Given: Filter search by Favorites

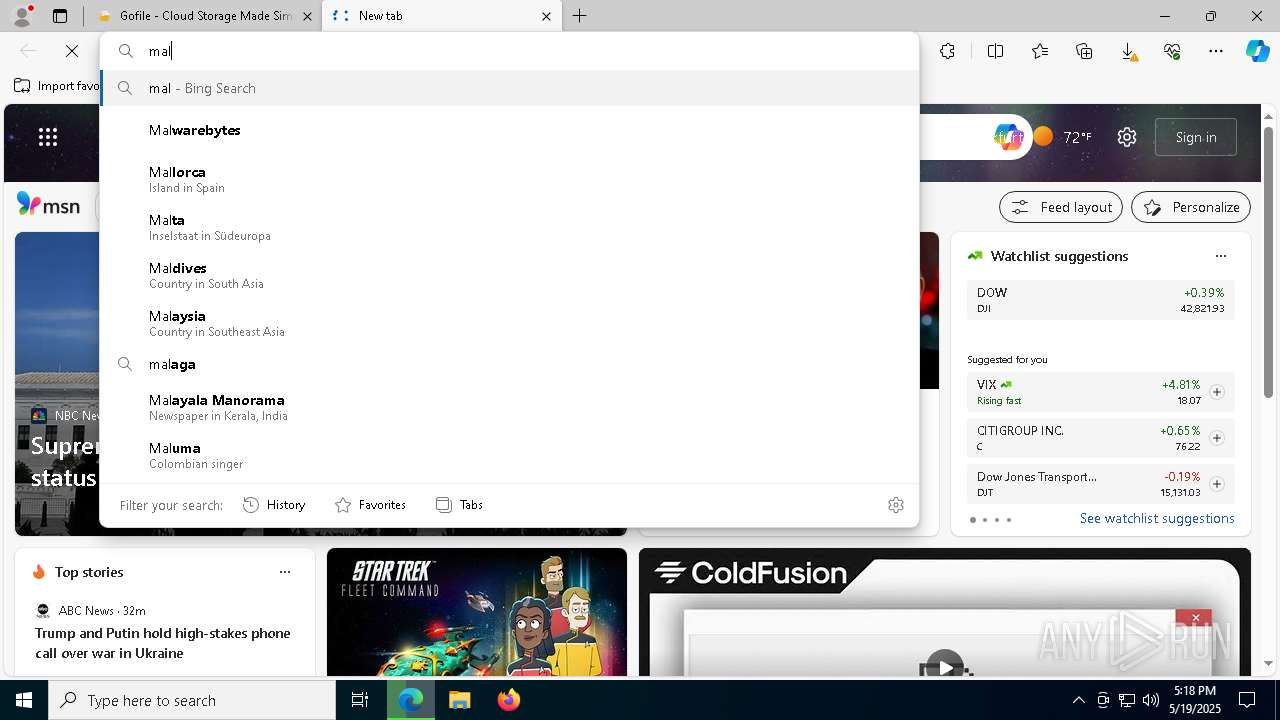Looking at the screenshot, I should (x=370, y=505).
